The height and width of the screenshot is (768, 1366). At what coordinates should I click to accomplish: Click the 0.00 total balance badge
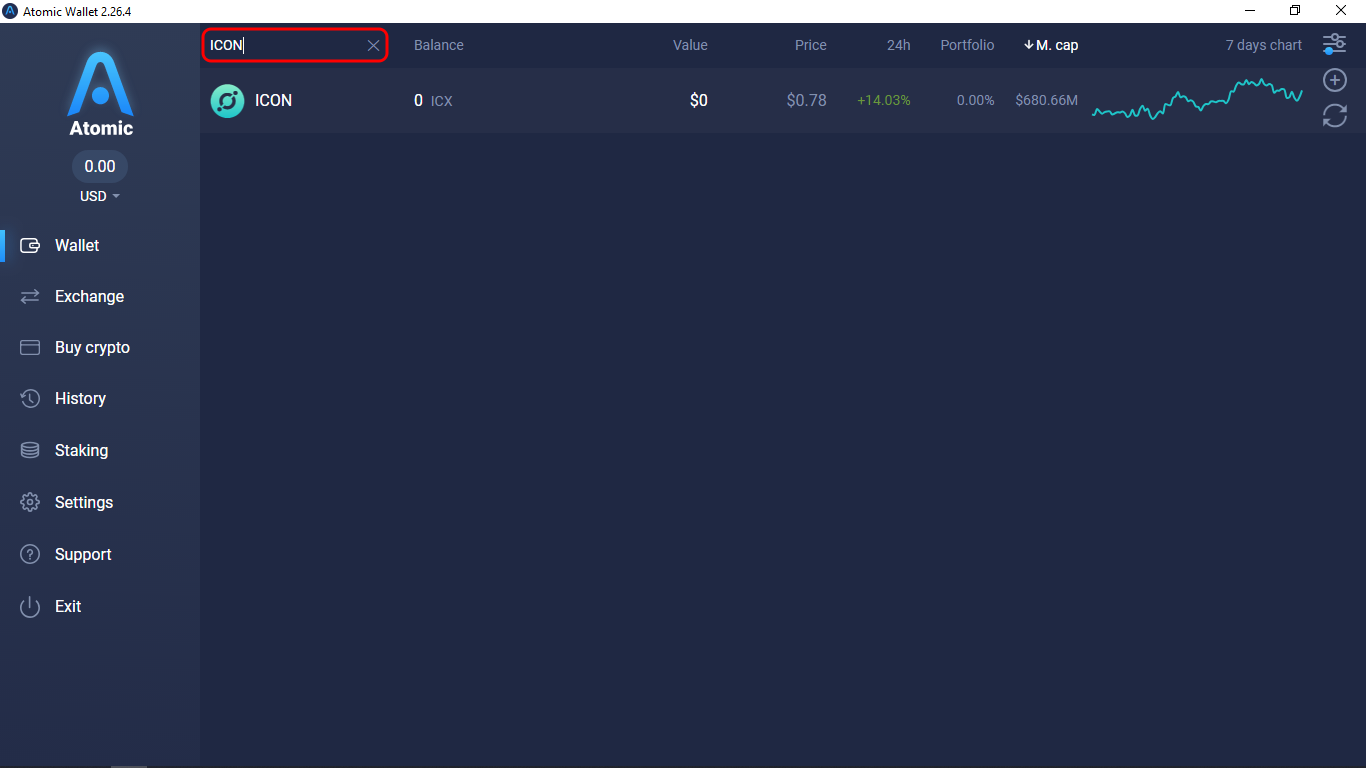point(100,166)
